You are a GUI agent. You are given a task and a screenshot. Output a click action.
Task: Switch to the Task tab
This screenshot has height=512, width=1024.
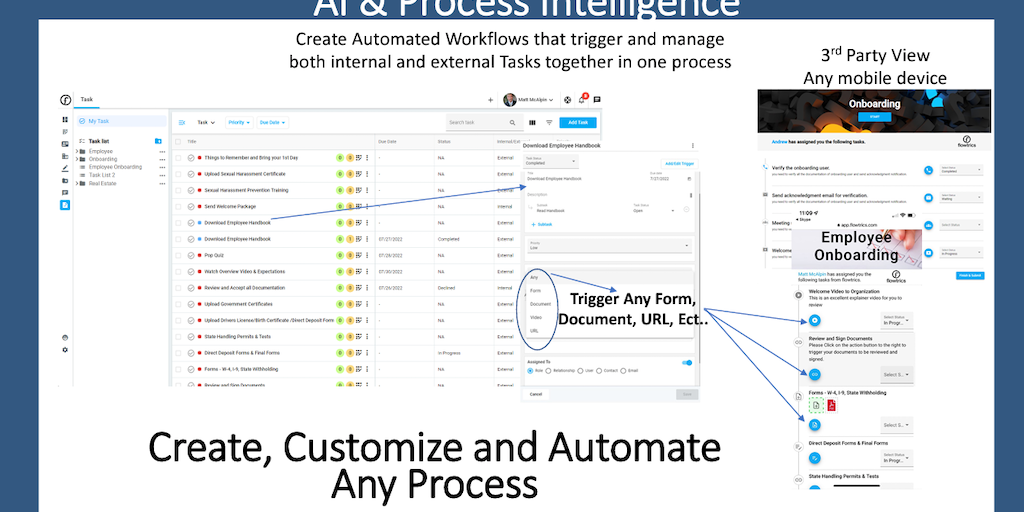pos(86,100)
